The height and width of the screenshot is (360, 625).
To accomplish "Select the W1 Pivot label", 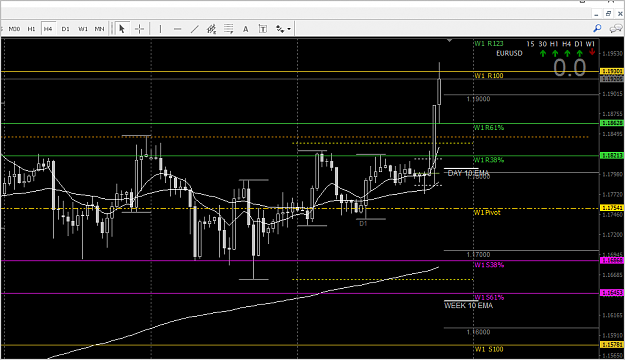I will coord(487,212).
